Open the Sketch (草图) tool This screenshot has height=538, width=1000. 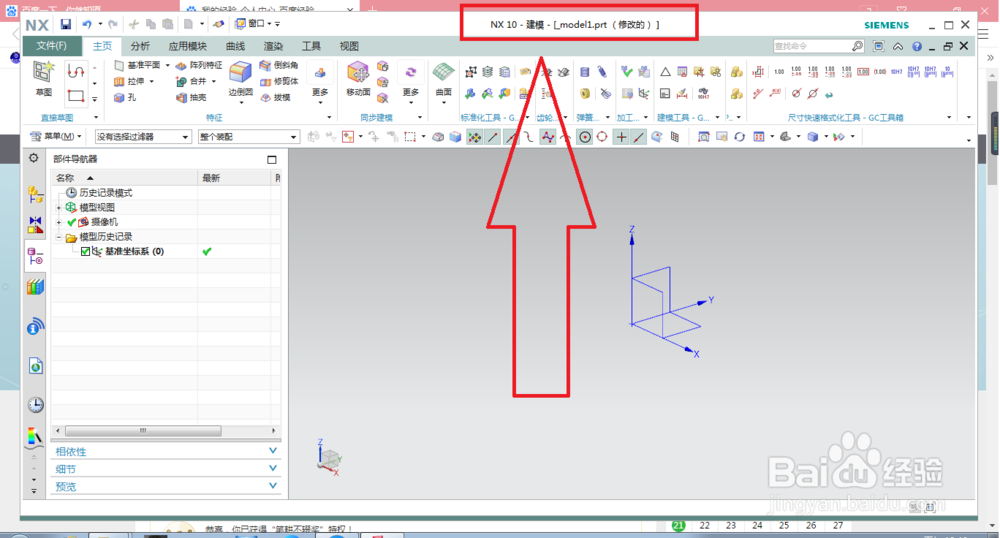[x=43, y=78]
